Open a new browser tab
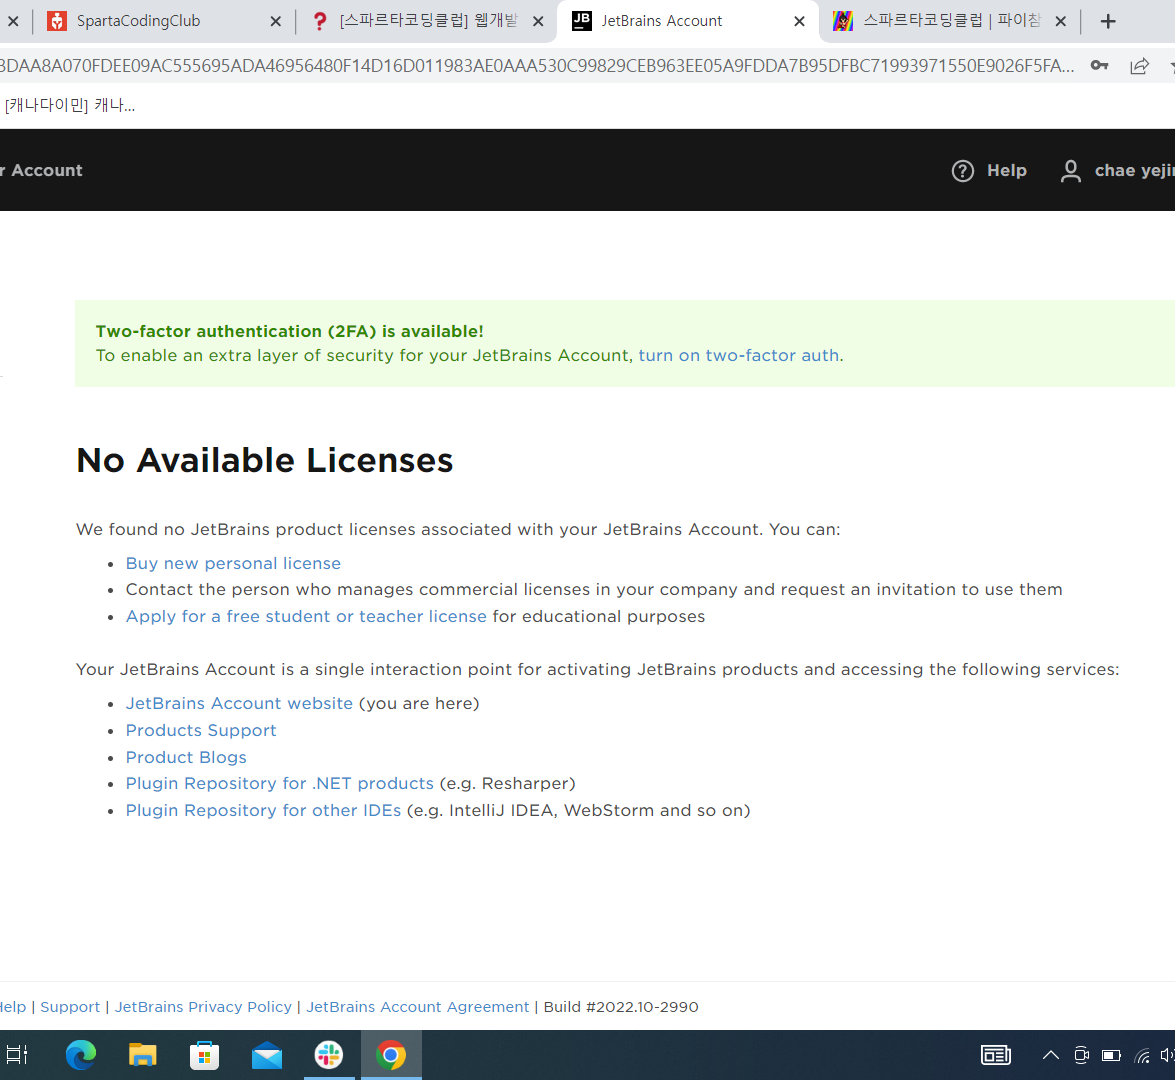This screenshot has width=1175, height=1080. pos(1108,22)
